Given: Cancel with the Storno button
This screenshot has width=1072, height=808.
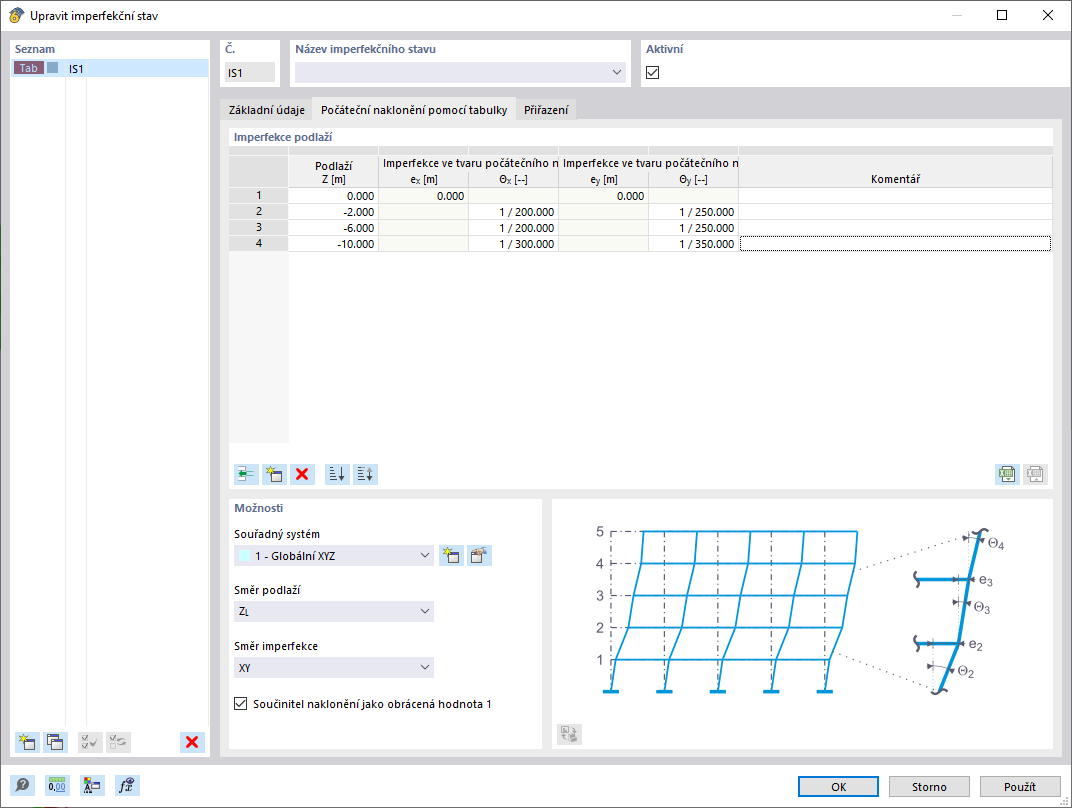Looking at the screenshot, I should pyautogui.click(x=929, y=787).
